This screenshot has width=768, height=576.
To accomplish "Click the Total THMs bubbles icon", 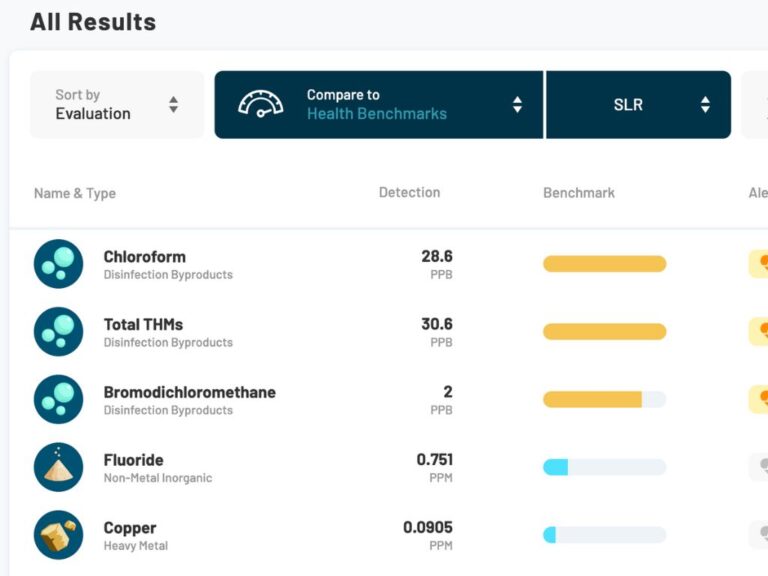I will [58, 332].
